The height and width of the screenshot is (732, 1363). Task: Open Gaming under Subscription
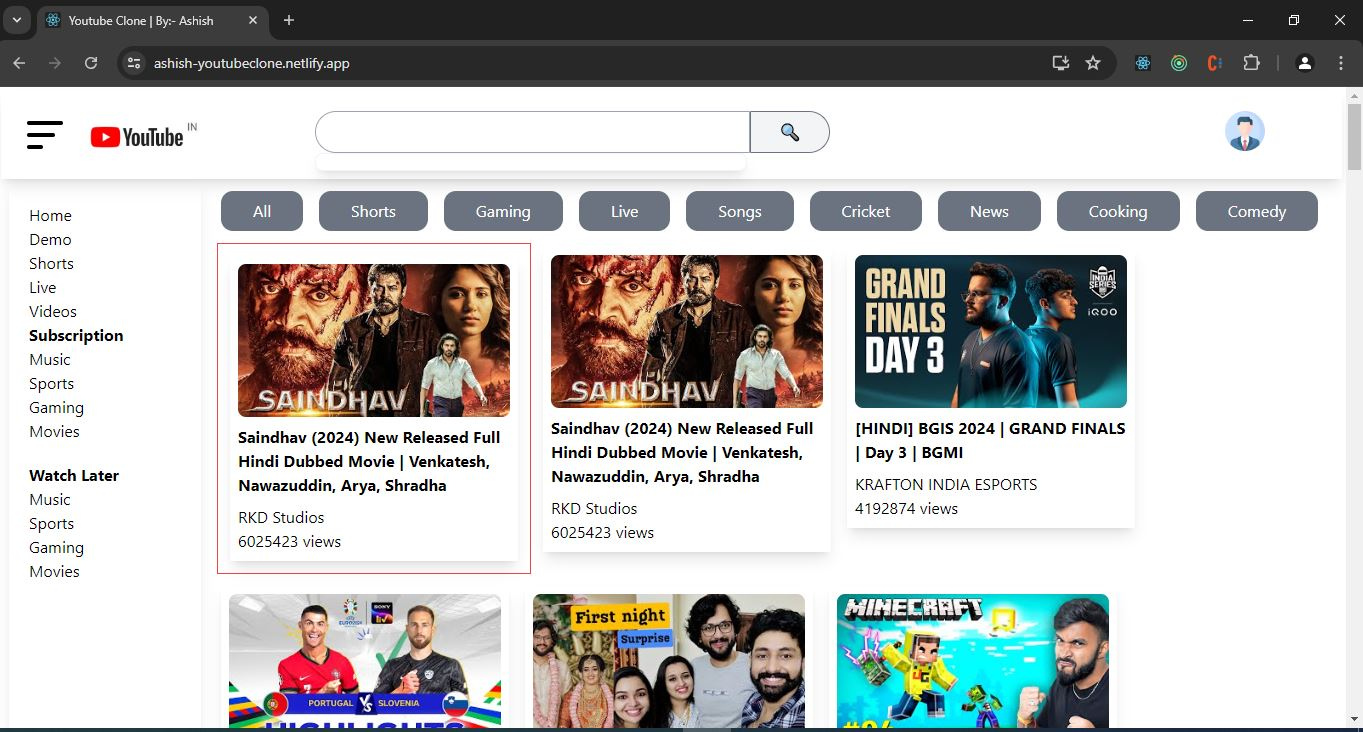(56, 407)
